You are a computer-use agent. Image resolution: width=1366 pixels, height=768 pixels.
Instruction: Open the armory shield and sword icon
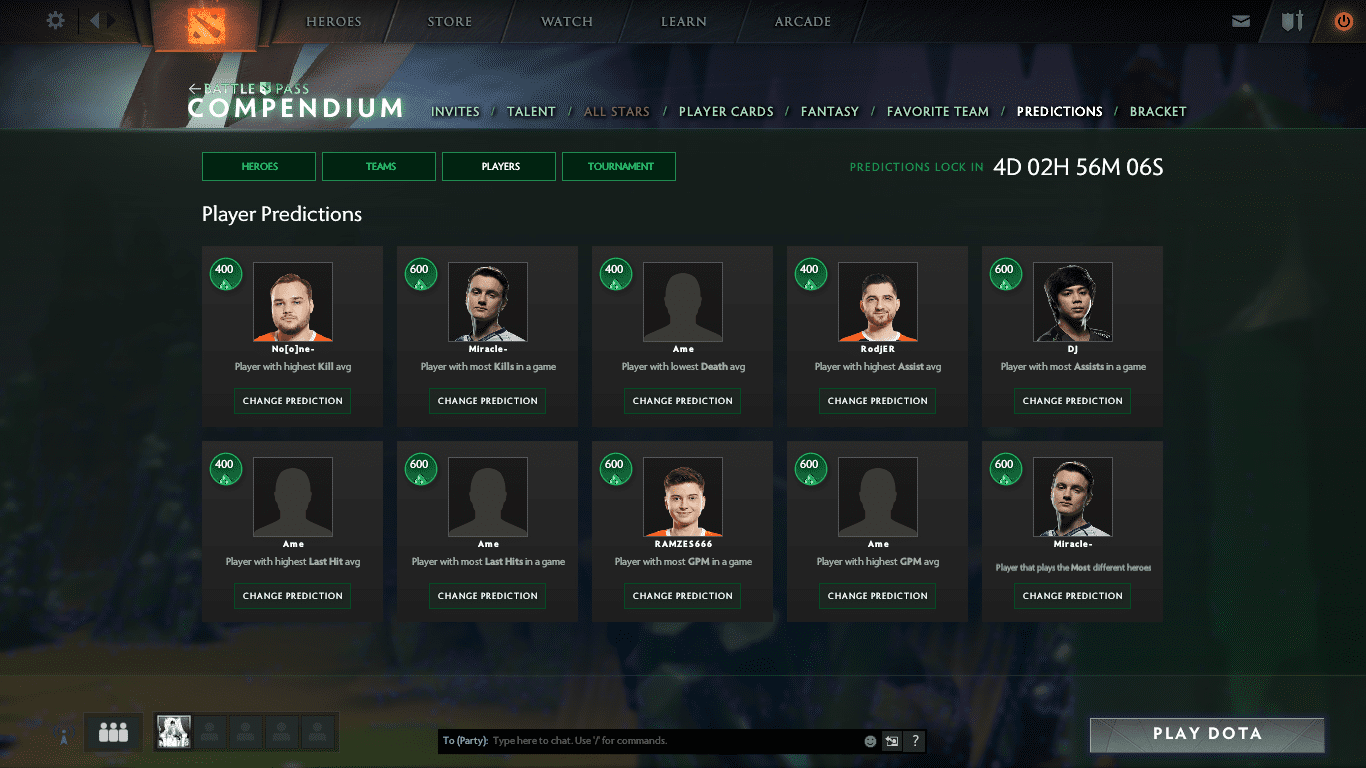tap(1292, 21)
